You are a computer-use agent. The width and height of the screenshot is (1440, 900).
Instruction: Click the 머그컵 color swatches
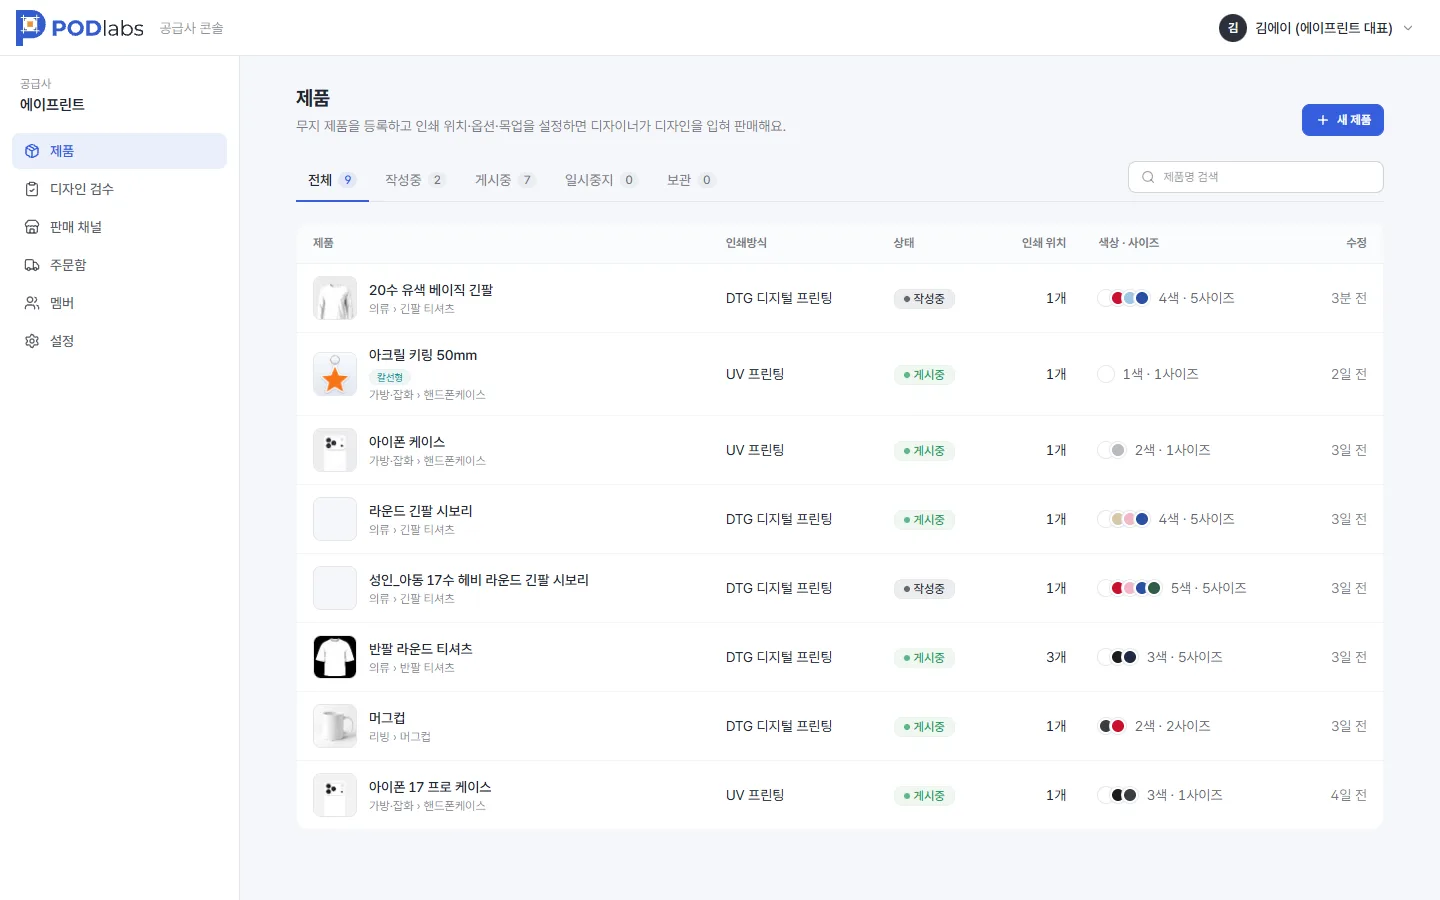tap(1112, 726)
